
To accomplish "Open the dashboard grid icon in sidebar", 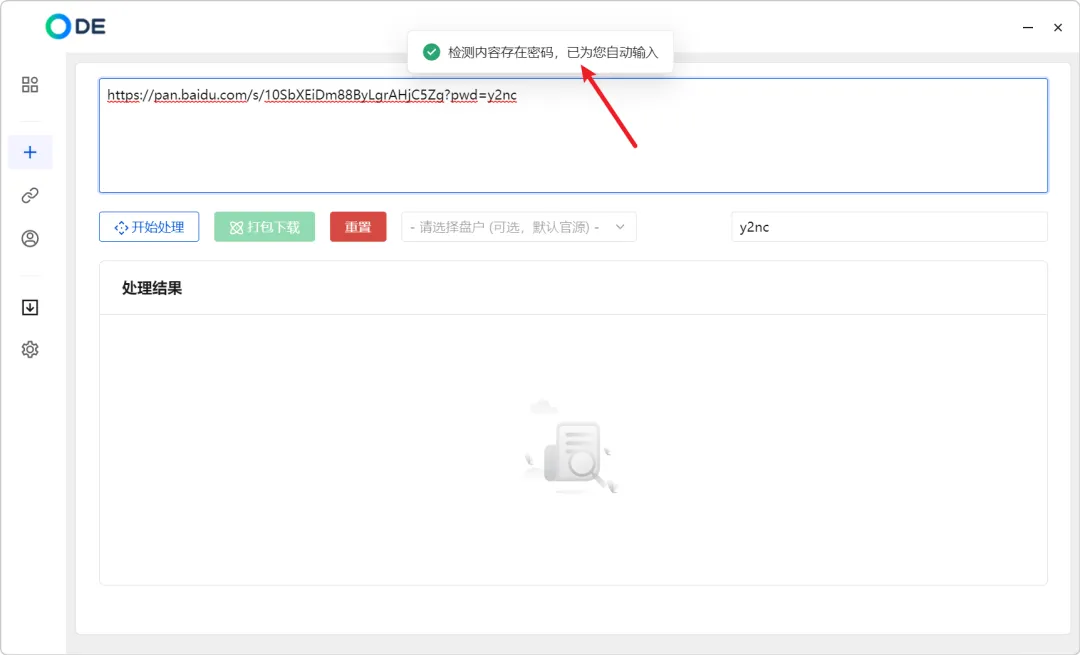I will click(30, 84).
